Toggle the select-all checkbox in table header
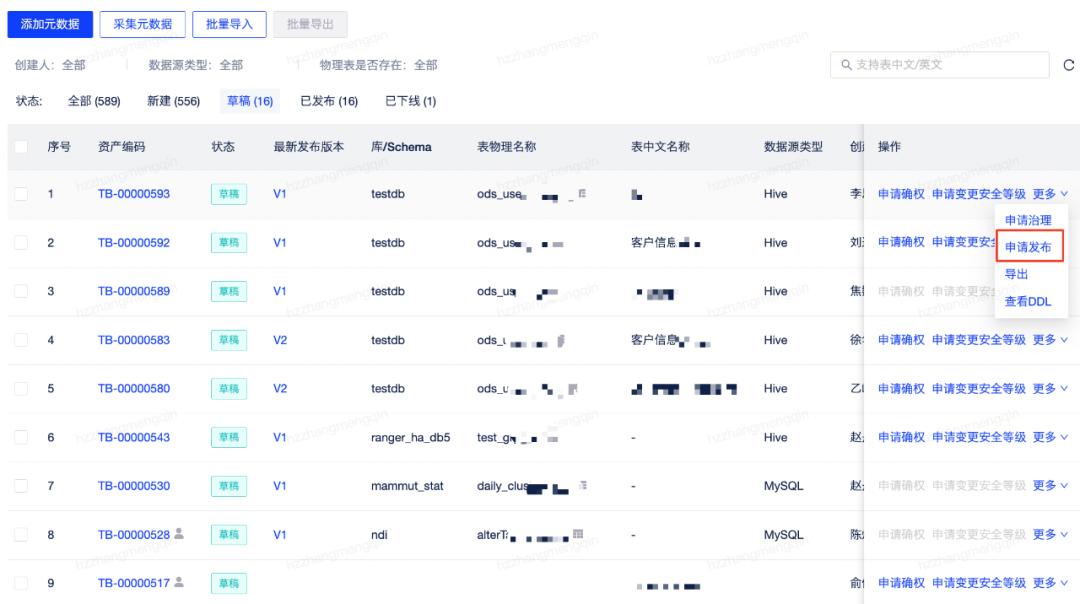This screenshot has width=1080, height=604. point(21,147)
